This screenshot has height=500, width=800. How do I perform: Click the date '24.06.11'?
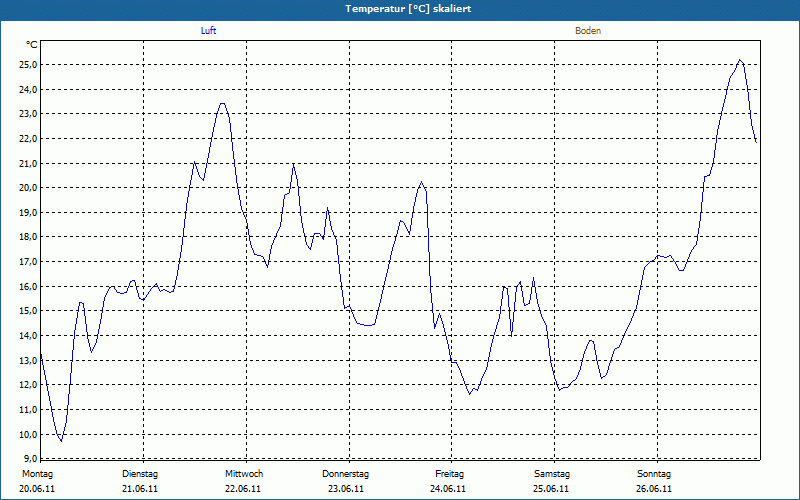pos(448,489)
